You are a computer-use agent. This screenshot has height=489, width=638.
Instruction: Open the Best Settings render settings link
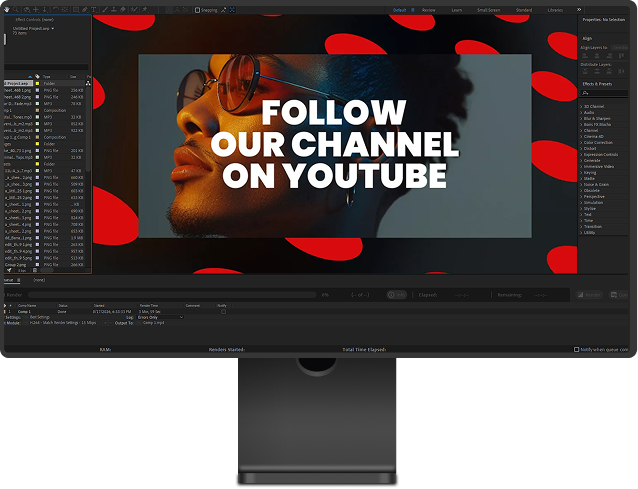[x=39, y=317]
